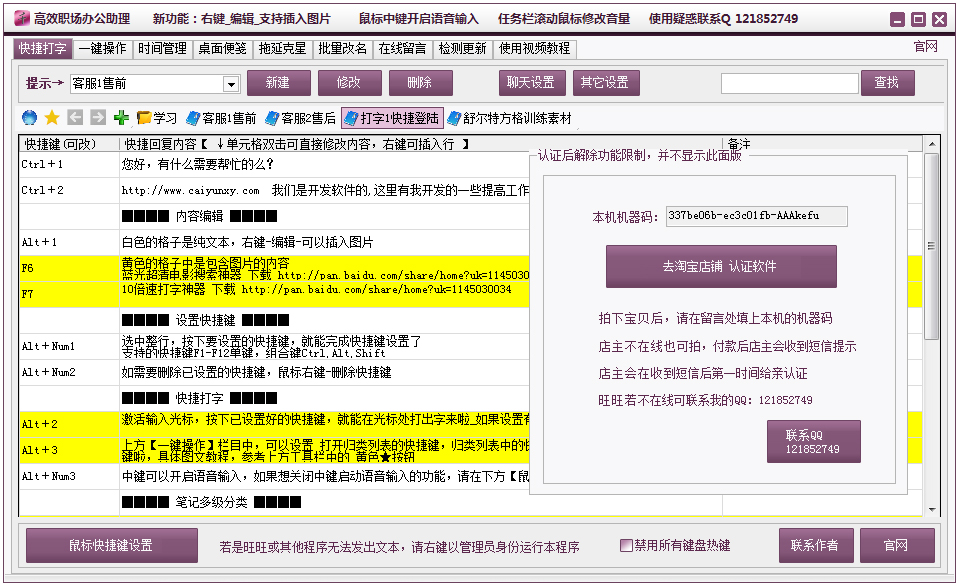Expand the 客服1售前 combo box dropdown
960x586 pixels.
click(x=231, y=84)
